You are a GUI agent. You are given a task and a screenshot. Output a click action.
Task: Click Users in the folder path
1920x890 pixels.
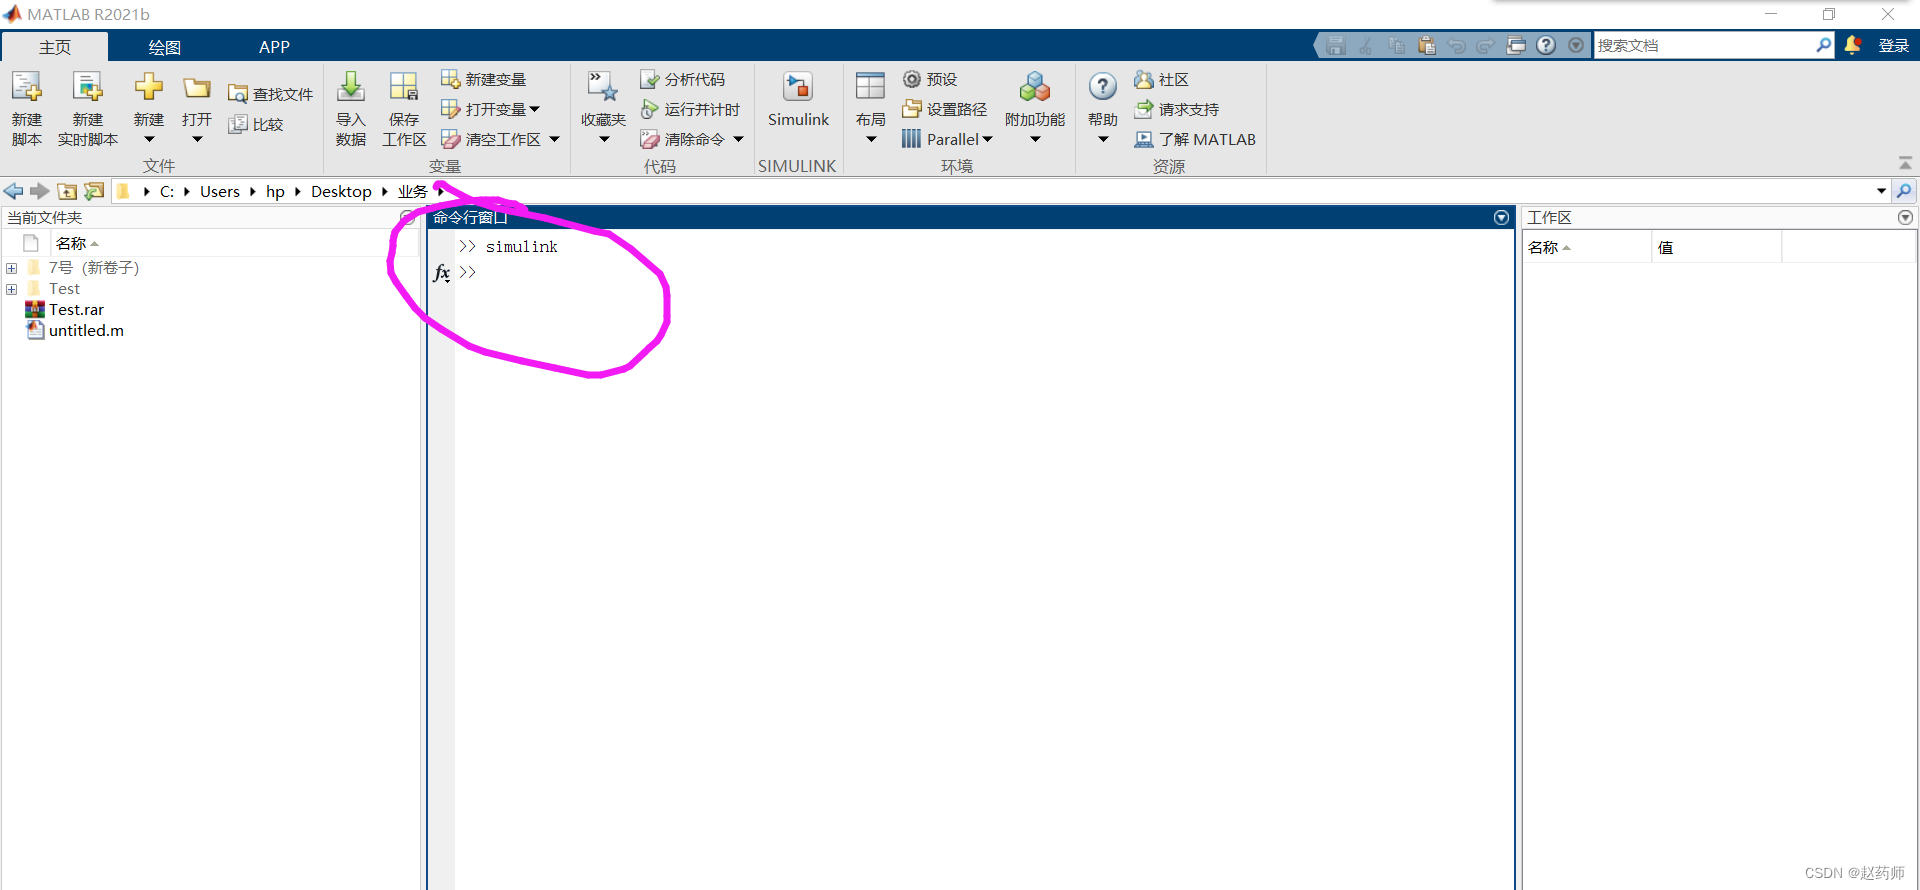click(x=219, y=192)
